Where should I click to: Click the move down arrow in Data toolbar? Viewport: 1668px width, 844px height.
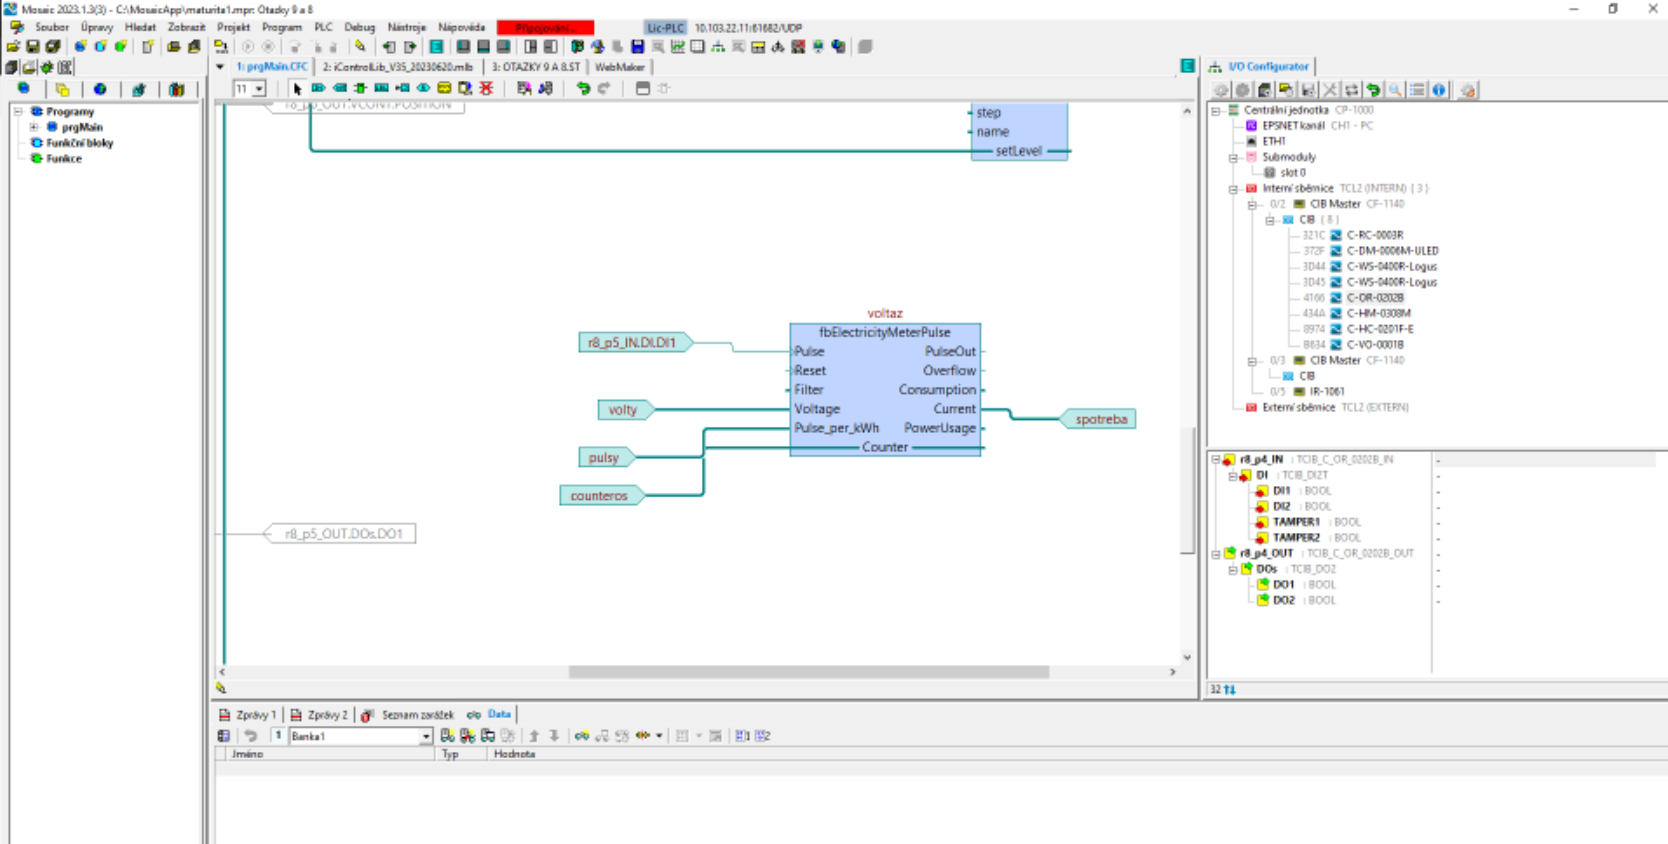(554, 736)
